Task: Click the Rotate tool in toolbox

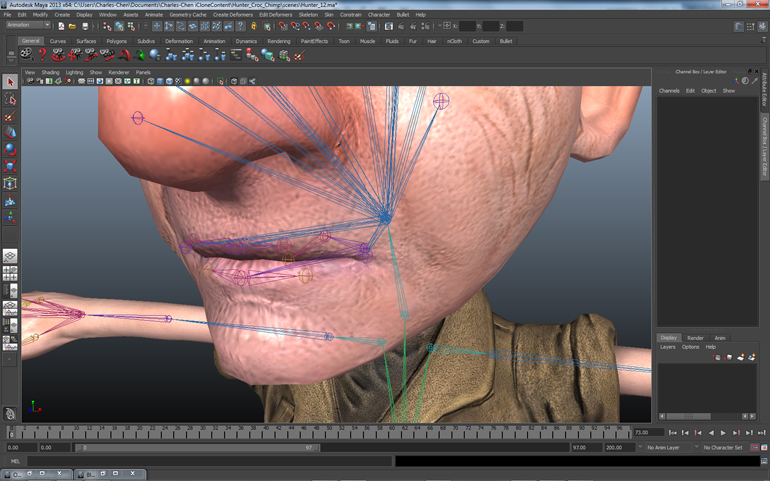Action: tap(10, 150)
